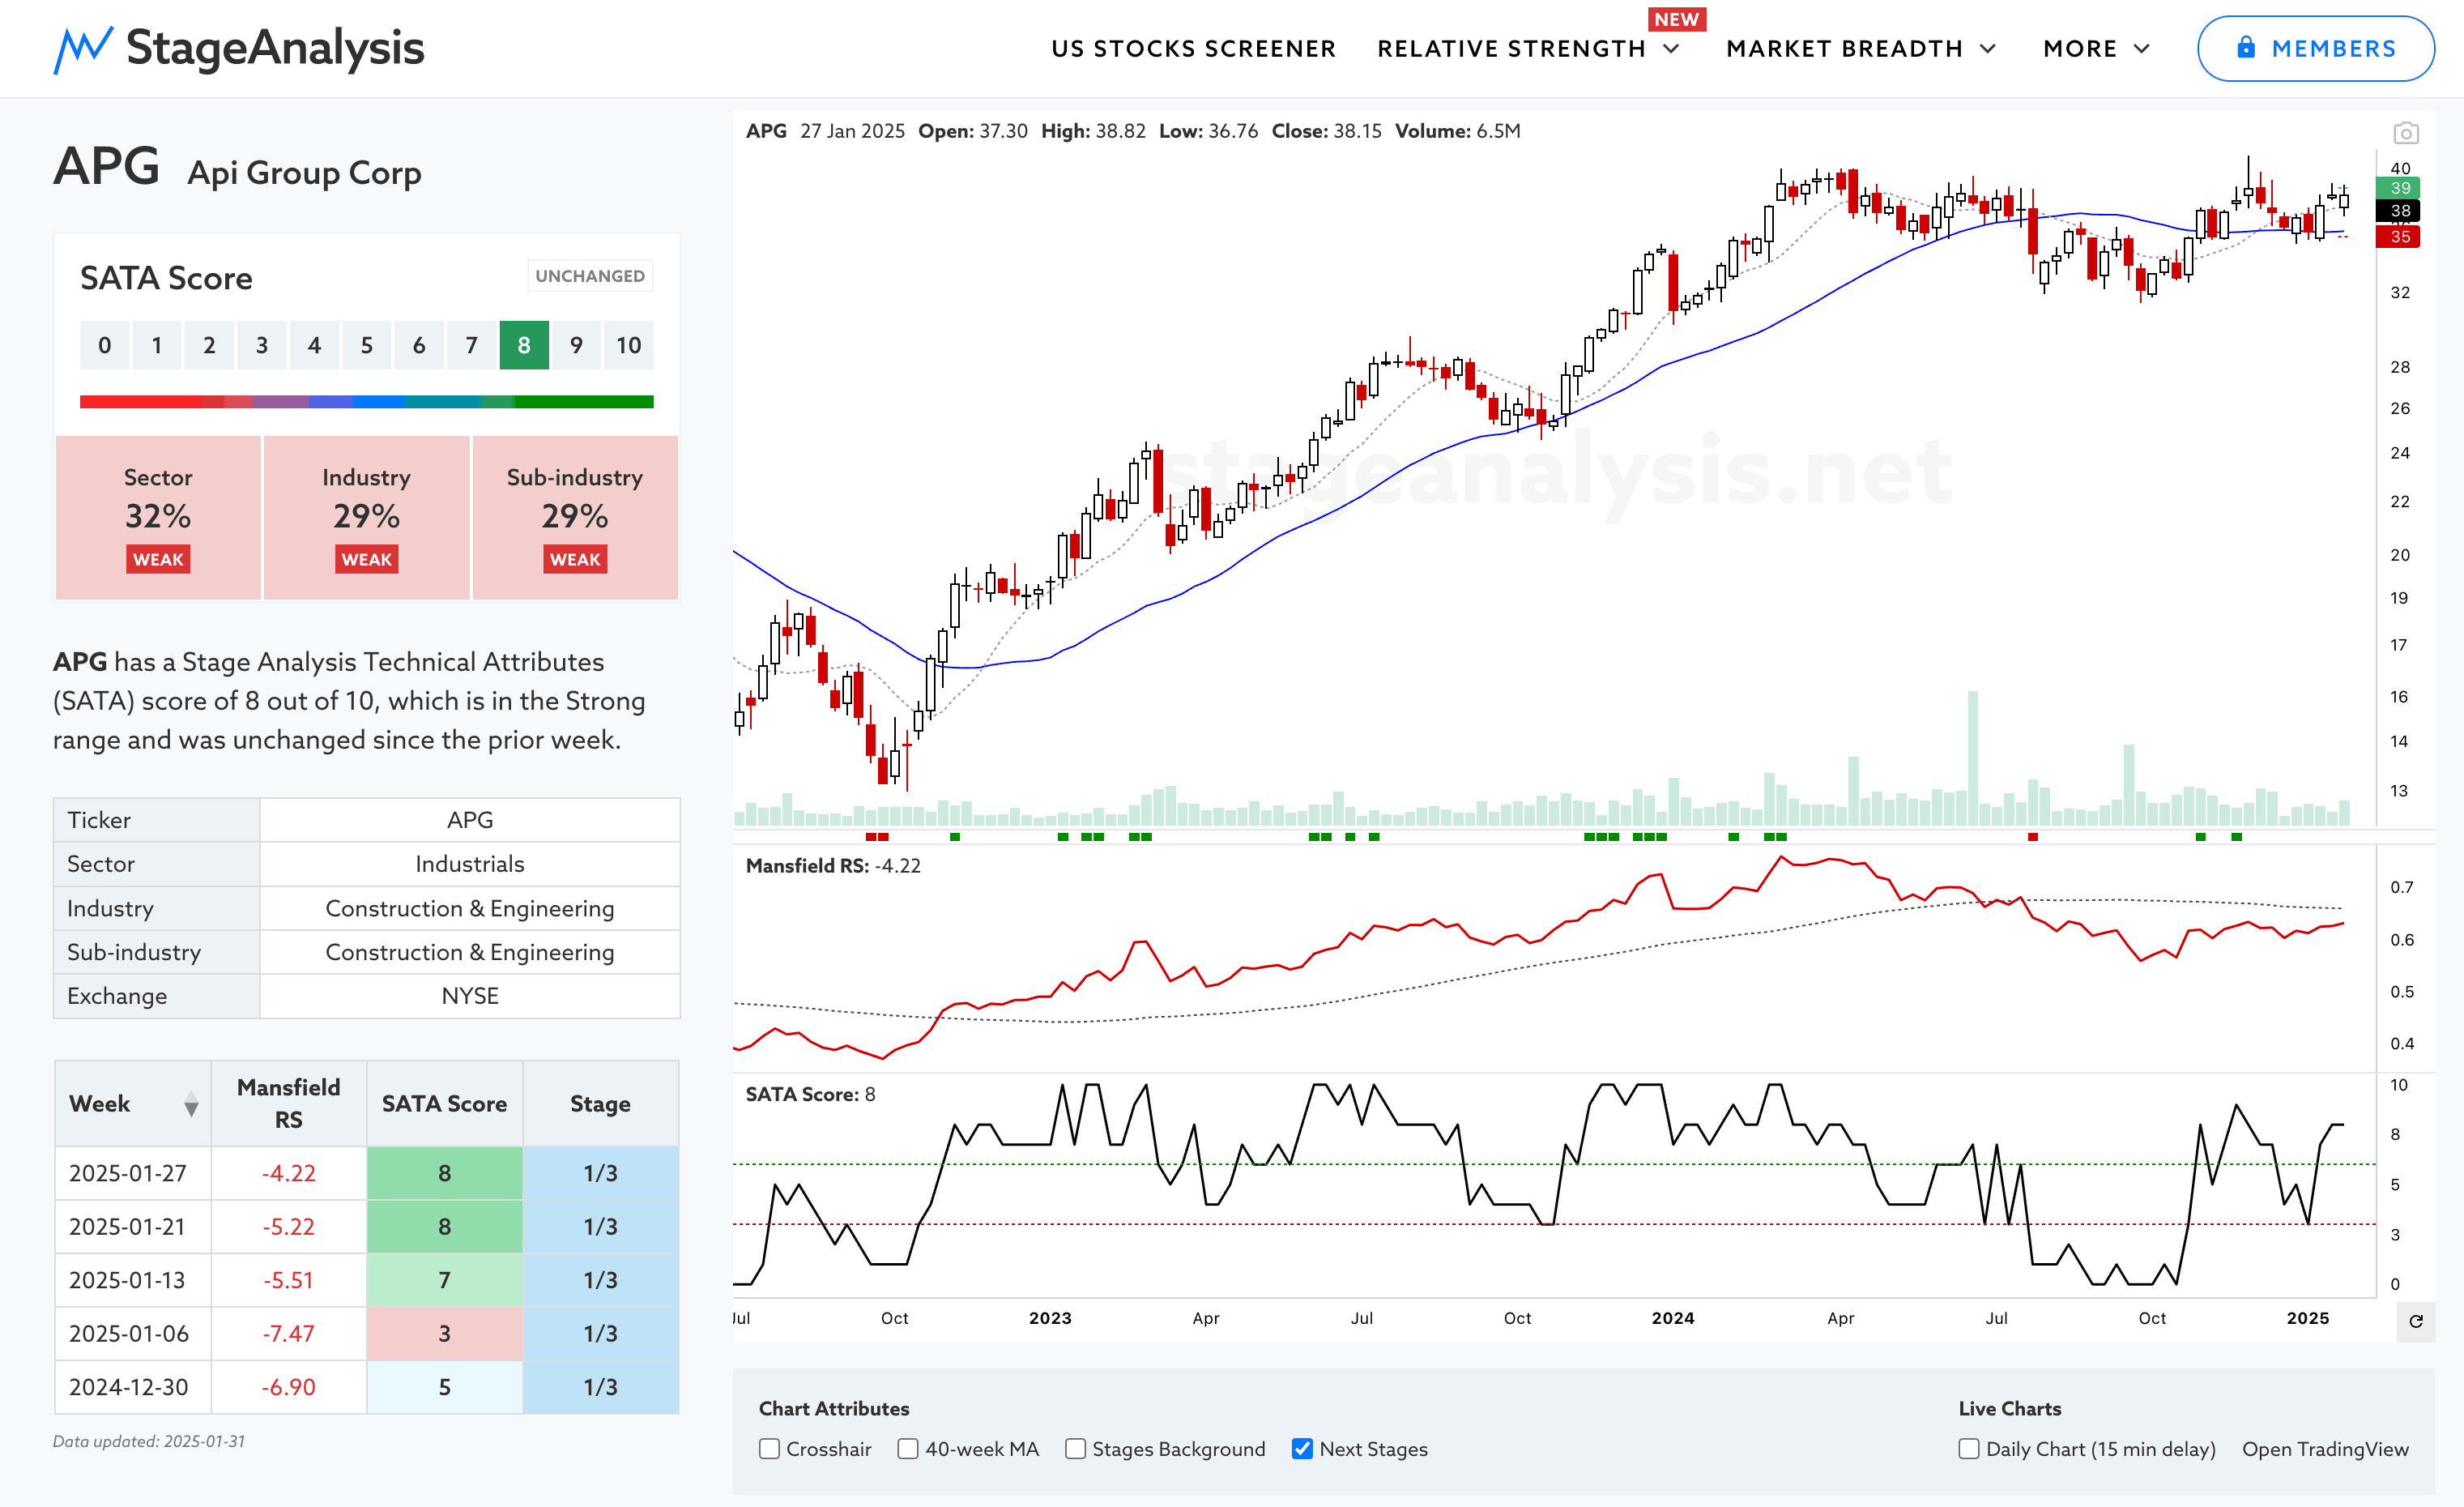2464x1507 pixels.
Task: Click the green 39 price label
Action: [2399, 187]
